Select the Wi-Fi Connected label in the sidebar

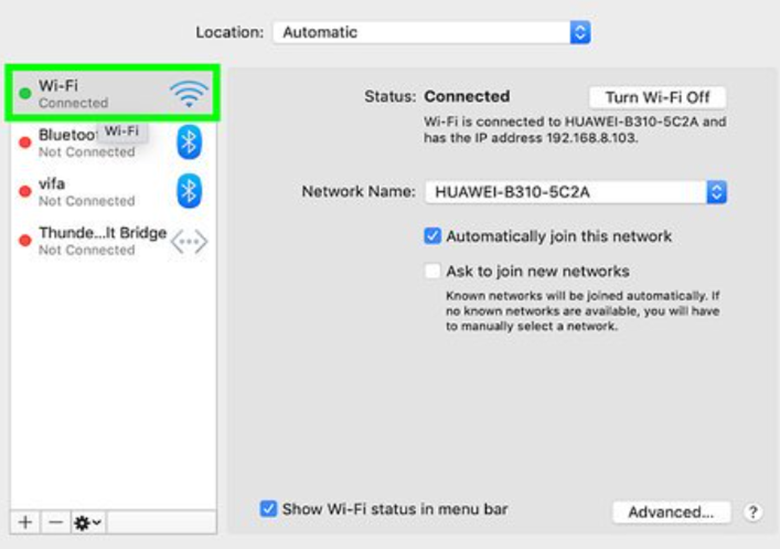pos(73,94)
